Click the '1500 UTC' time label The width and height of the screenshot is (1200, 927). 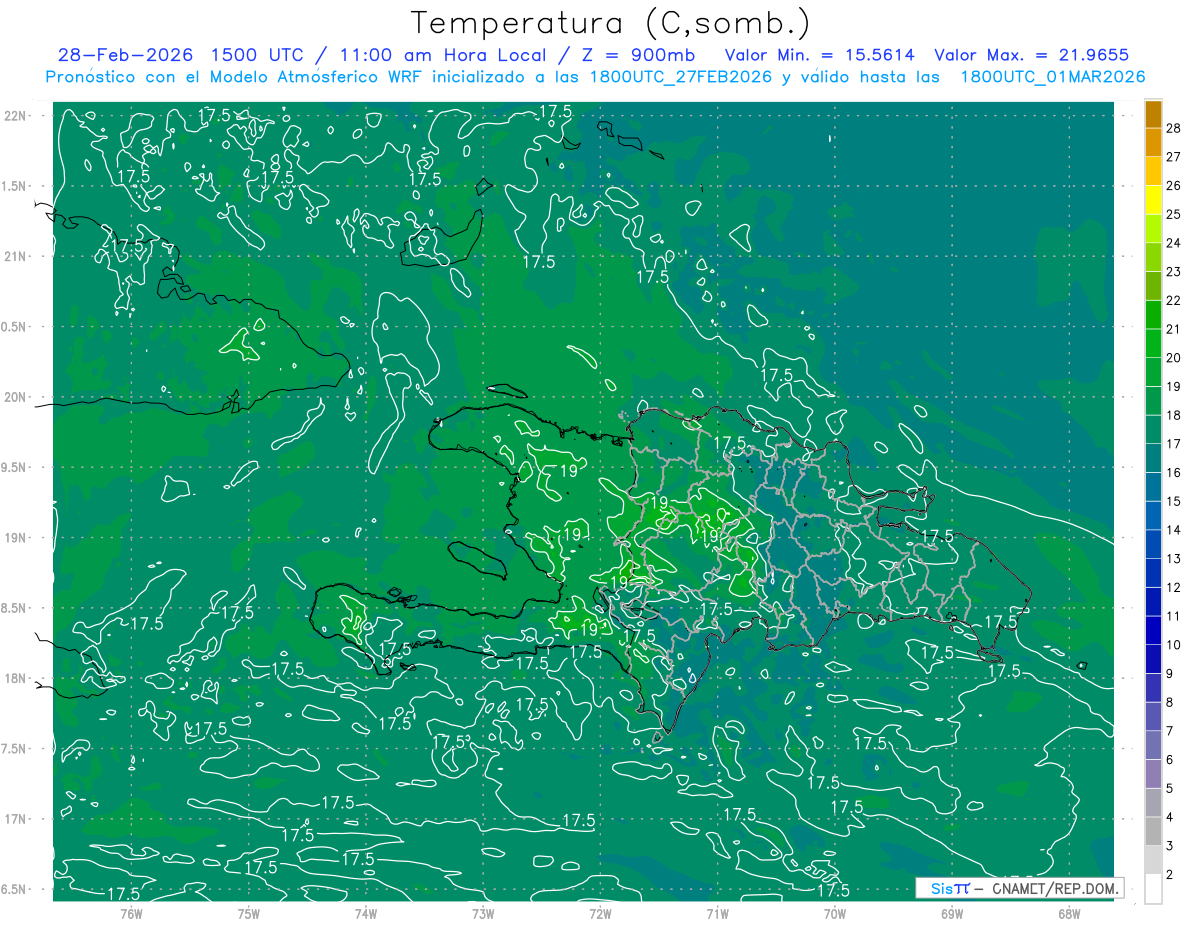coord(263,55)
